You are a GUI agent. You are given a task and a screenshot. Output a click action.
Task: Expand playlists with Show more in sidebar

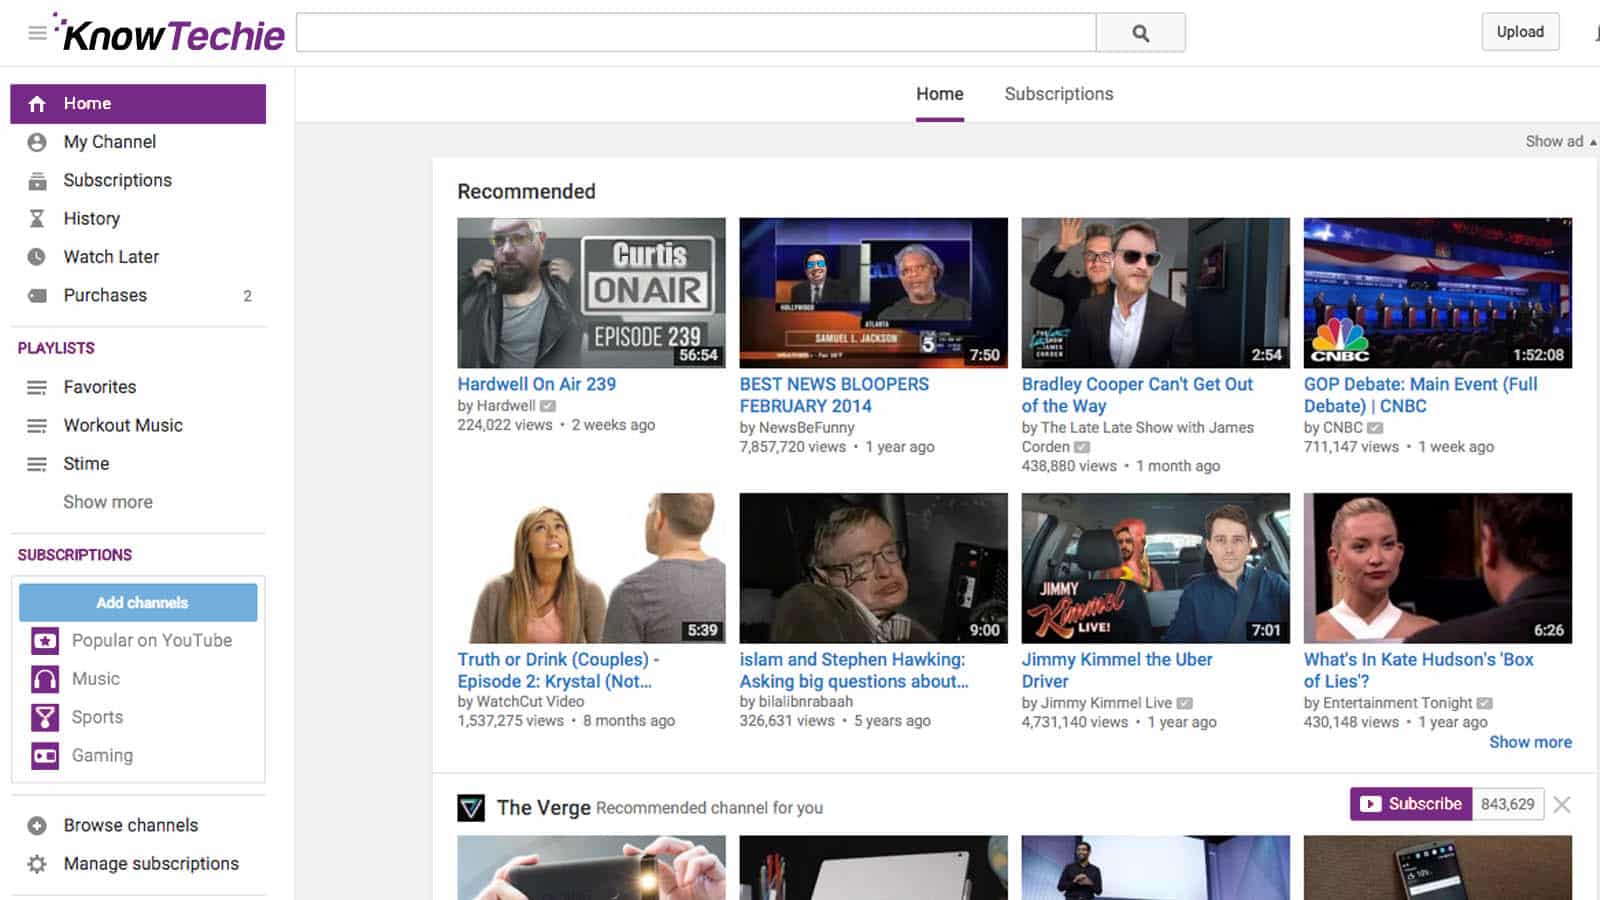[x=108, y=502]
